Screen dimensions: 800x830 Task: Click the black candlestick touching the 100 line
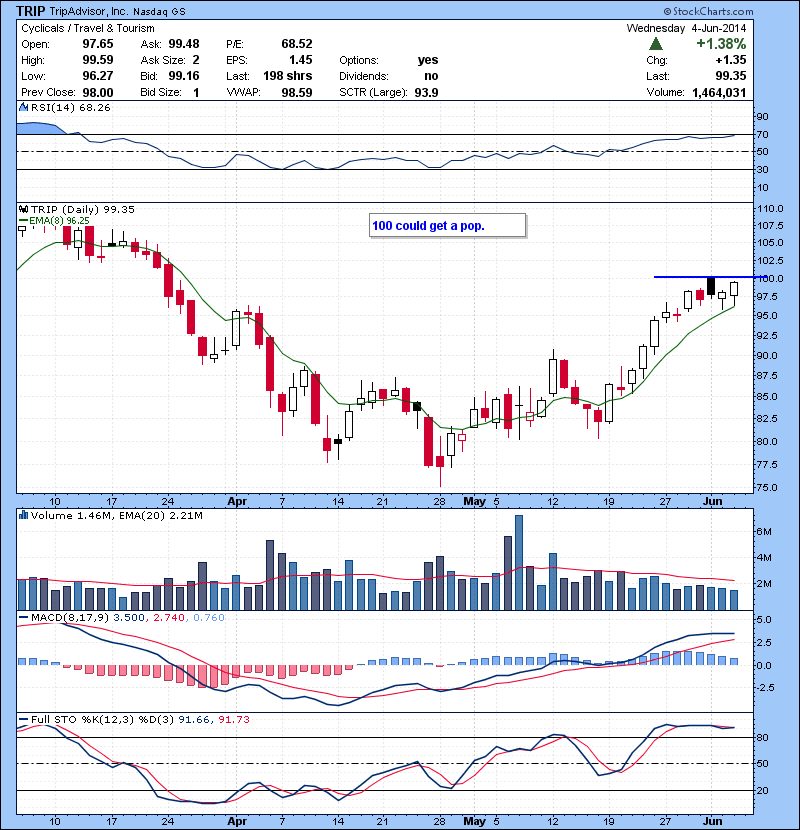point(711,286)
